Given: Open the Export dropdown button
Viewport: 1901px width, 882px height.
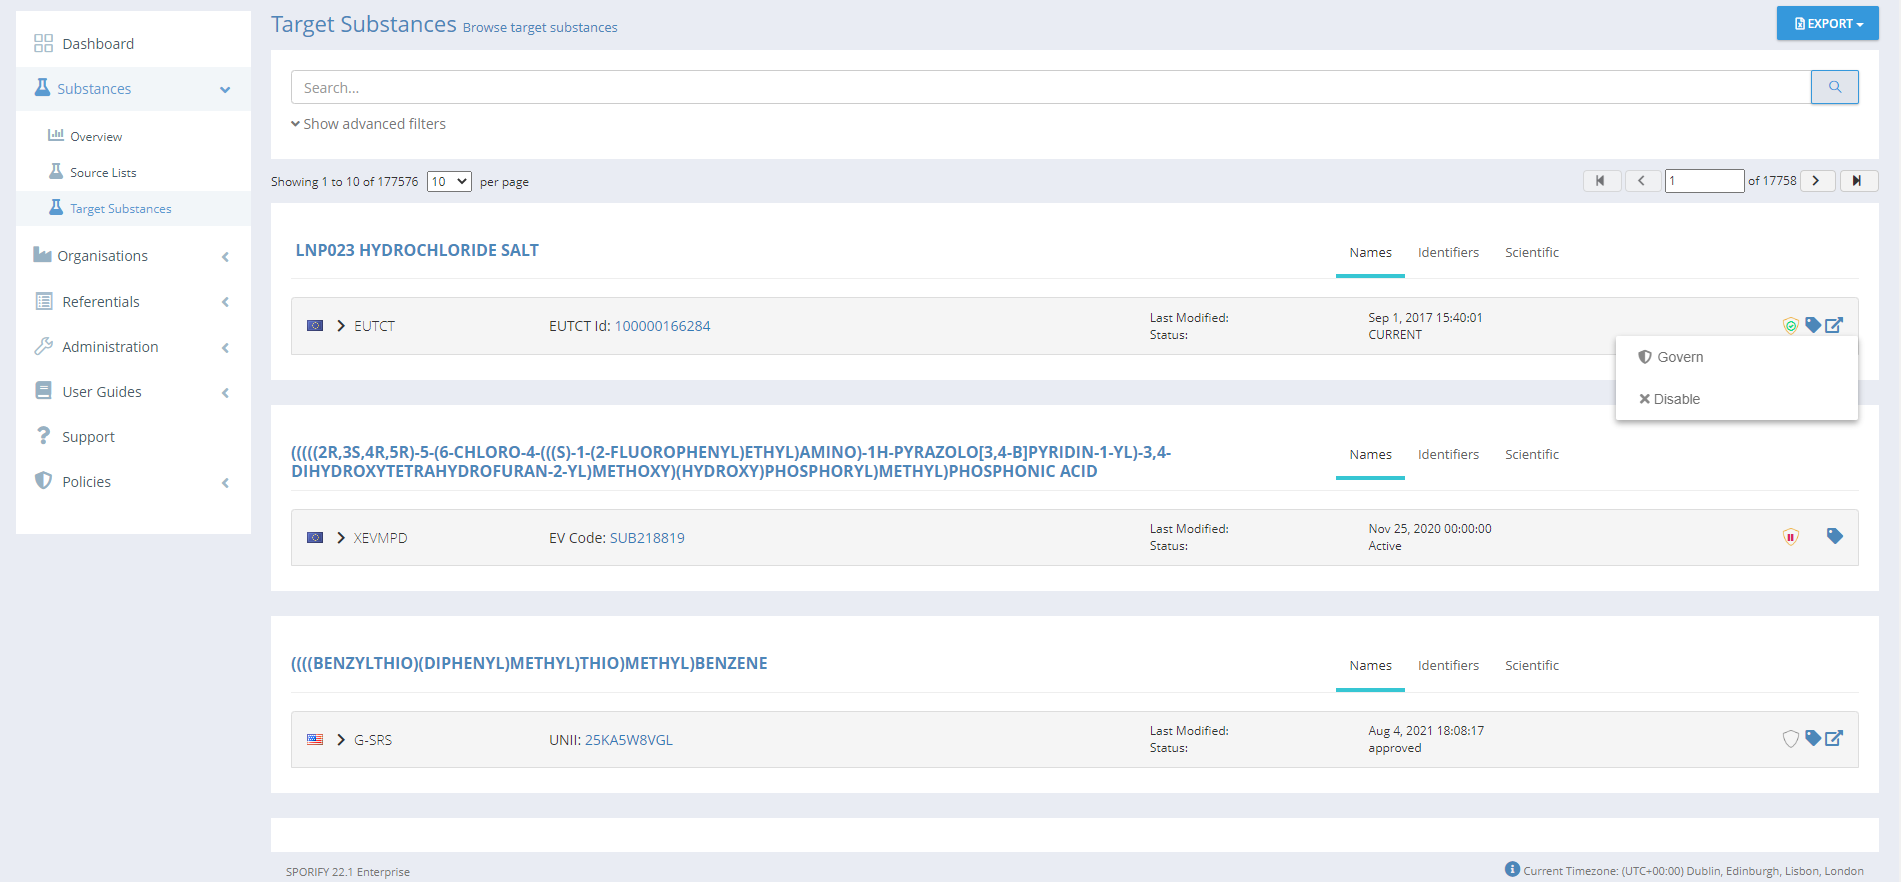Looking at the screenshot, I should pyautogui.click(x=1827, y=24).
